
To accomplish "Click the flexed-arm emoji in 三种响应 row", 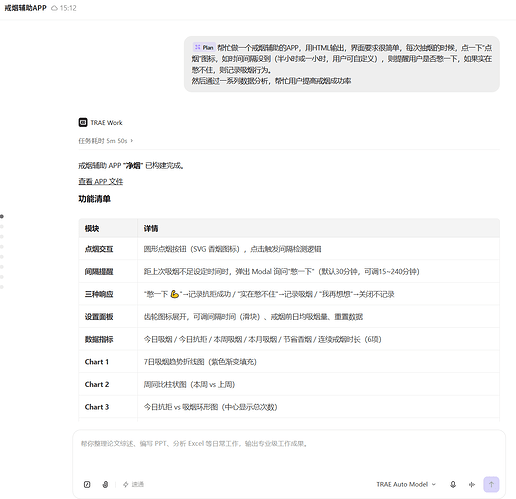I will [x=175, y=294].
